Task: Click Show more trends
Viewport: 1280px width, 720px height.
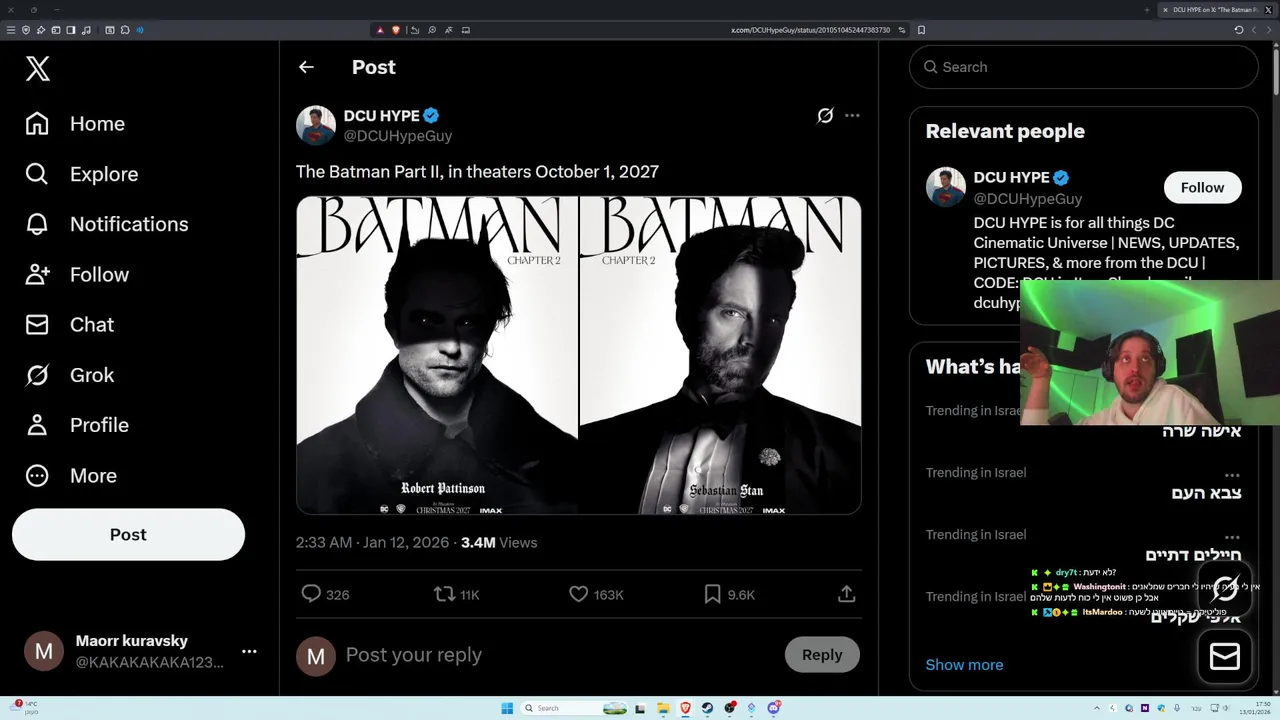Action: coord(964,665)
